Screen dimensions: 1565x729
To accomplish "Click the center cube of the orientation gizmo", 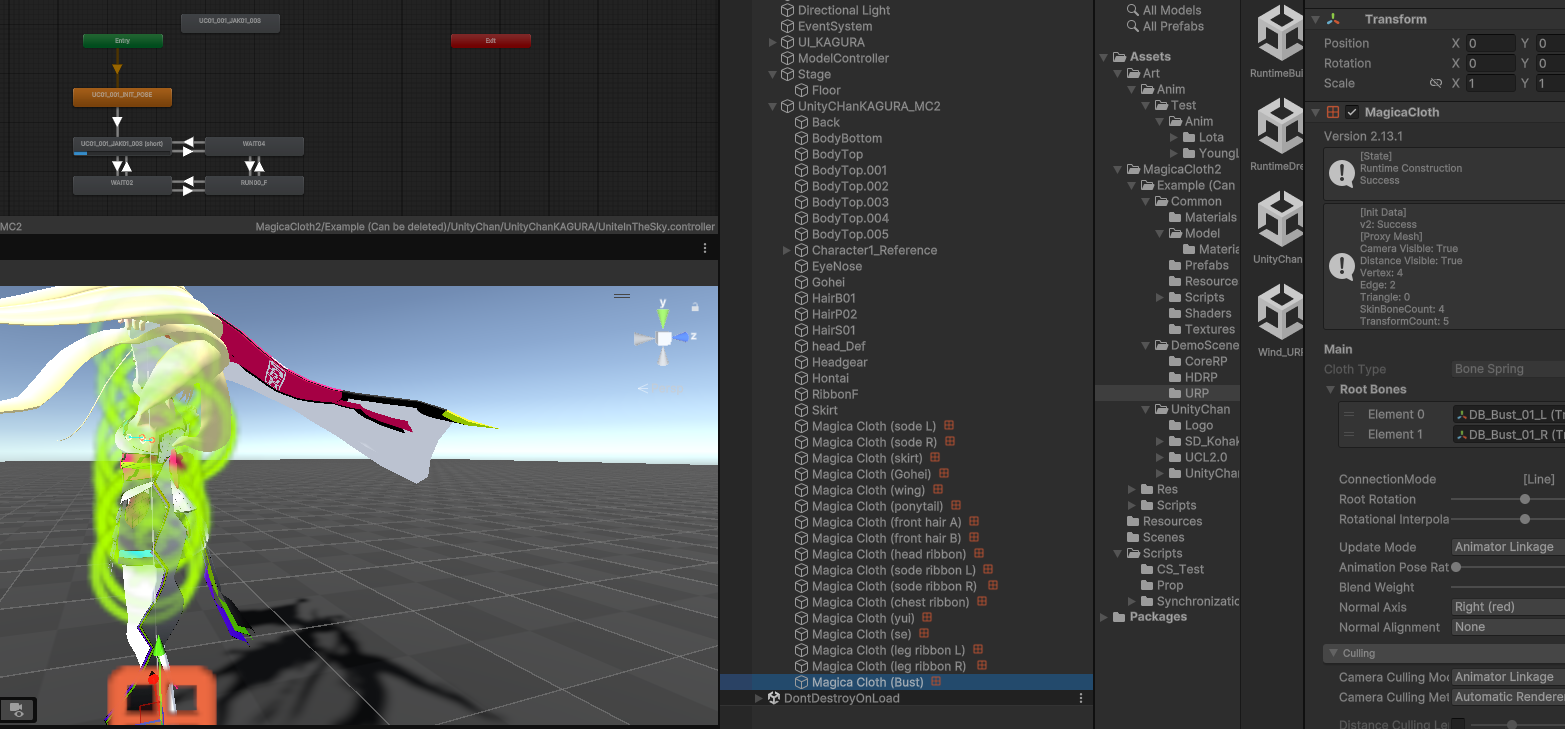I will coord(663,339).
